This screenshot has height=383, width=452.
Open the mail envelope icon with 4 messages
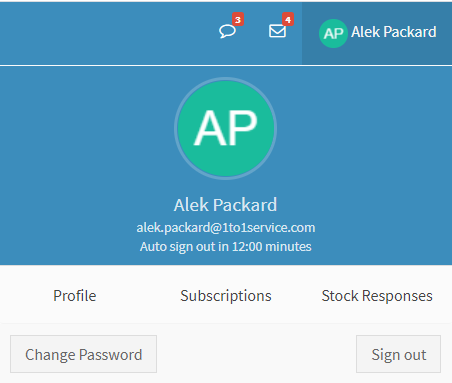[277, 31]
